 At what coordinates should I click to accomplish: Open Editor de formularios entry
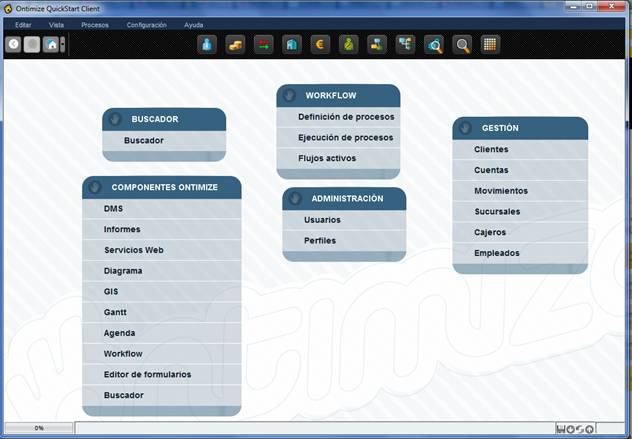[x=147, y=374]
